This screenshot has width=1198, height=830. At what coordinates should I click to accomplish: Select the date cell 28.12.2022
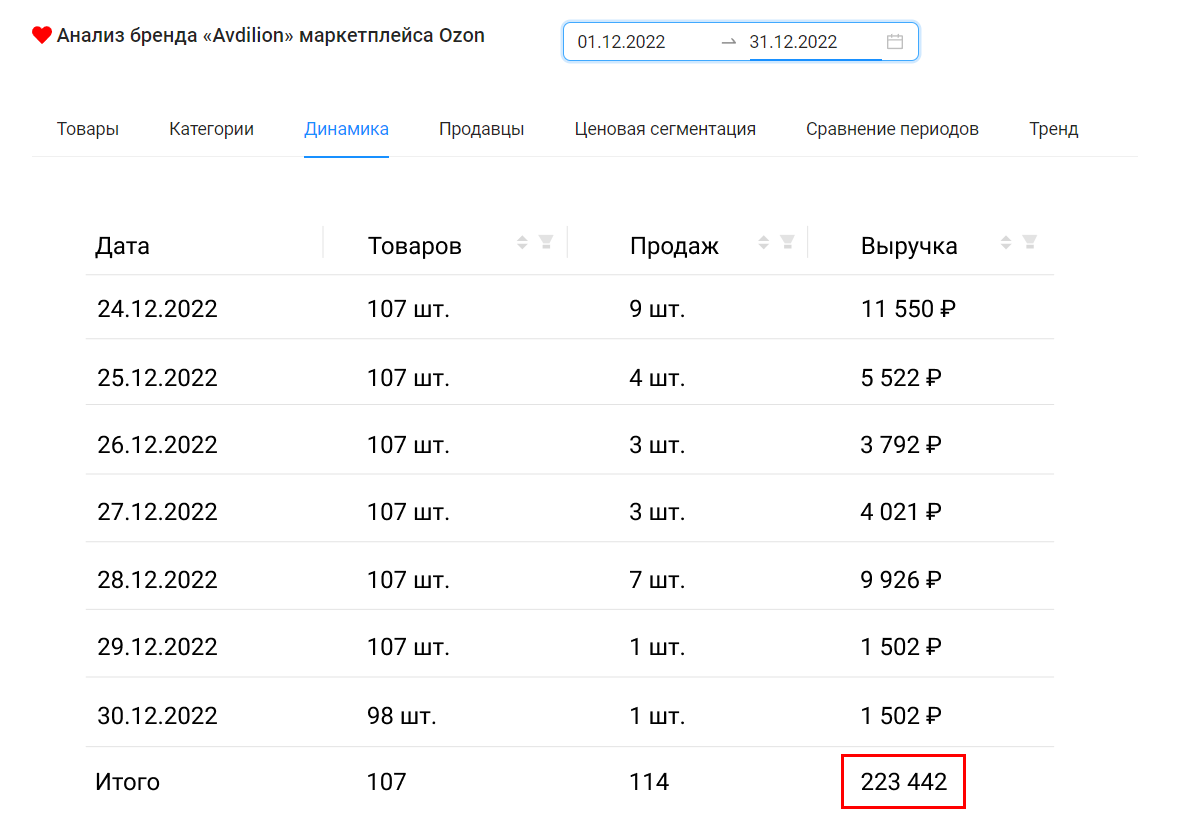[x=157, y=580]
